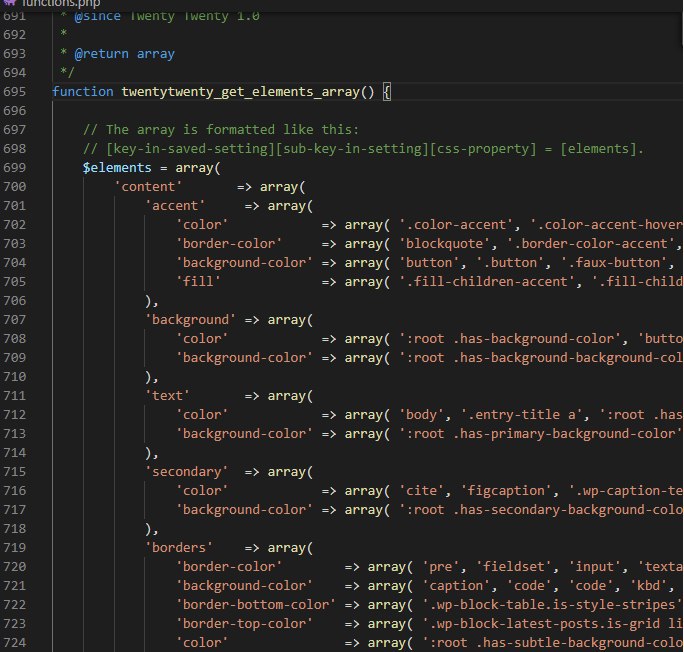This screenshot has width=684, height=652.
Task: Click 'border-top-color' key on line 723
Action: [244, 624]
